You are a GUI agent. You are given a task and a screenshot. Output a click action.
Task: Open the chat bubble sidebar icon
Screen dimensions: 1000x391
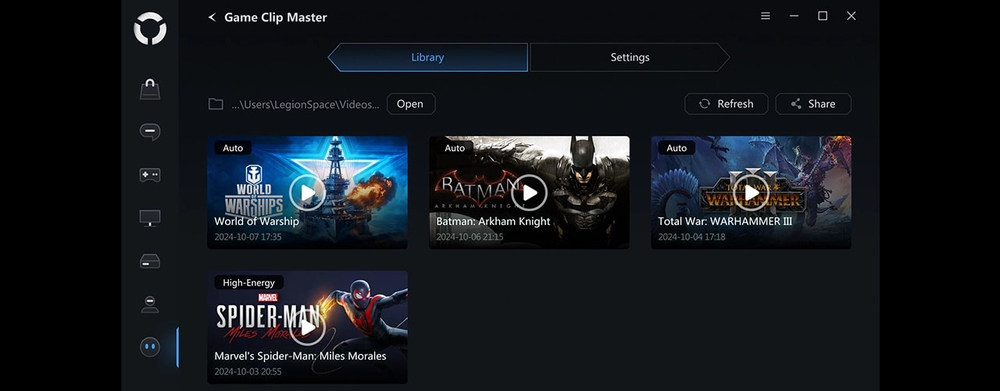[150, 132]
